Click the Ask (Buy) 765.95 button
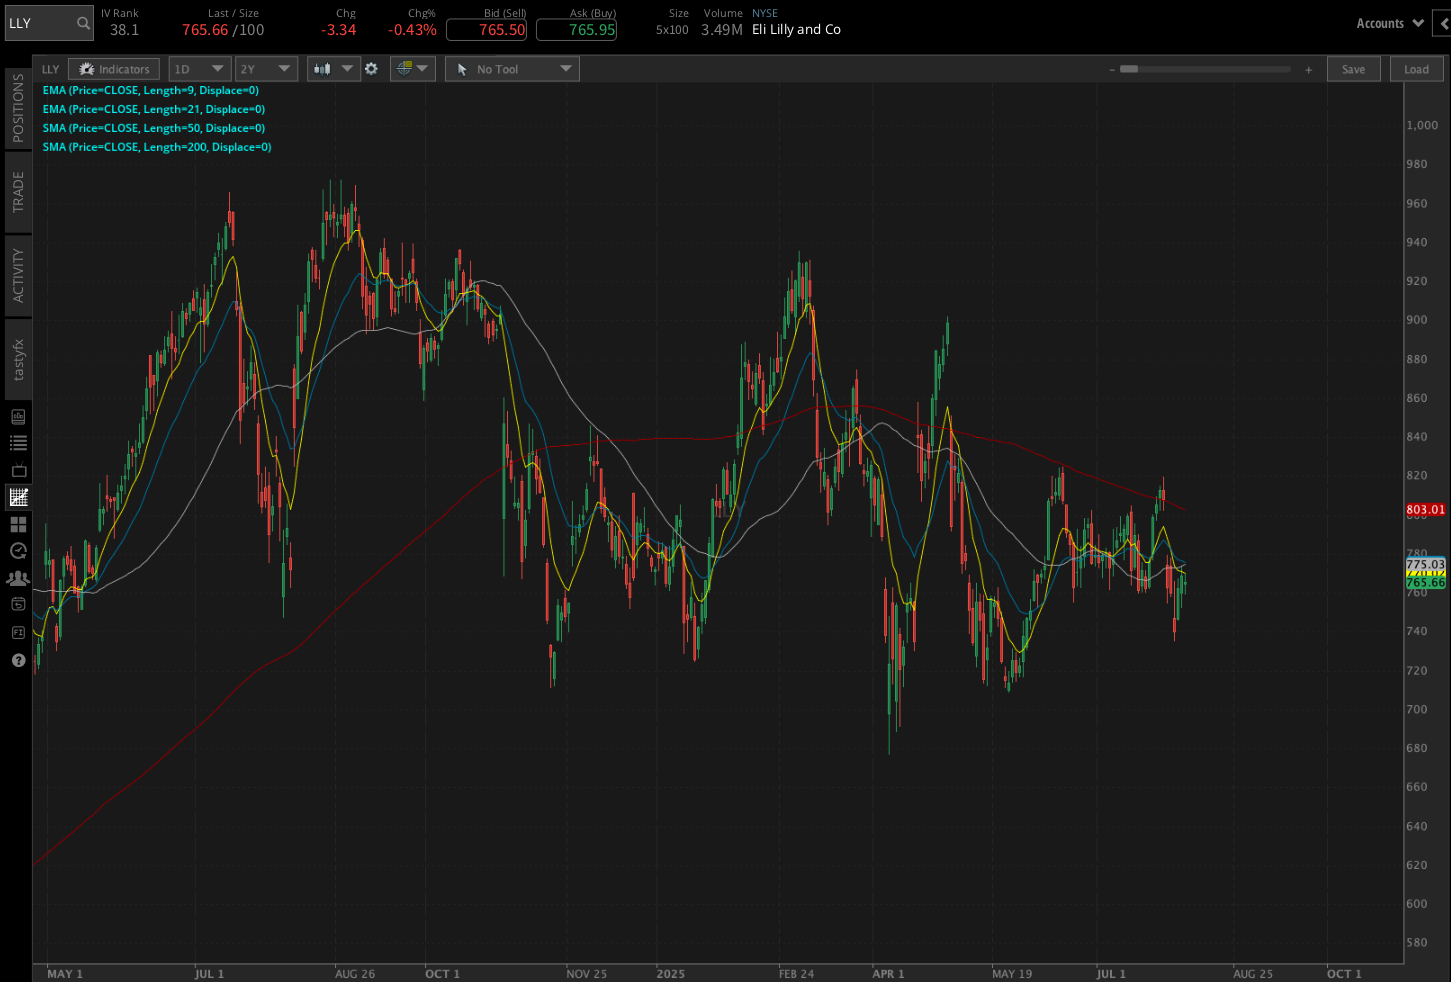This screenshot has width=1451, height=982. click(577, 30)
